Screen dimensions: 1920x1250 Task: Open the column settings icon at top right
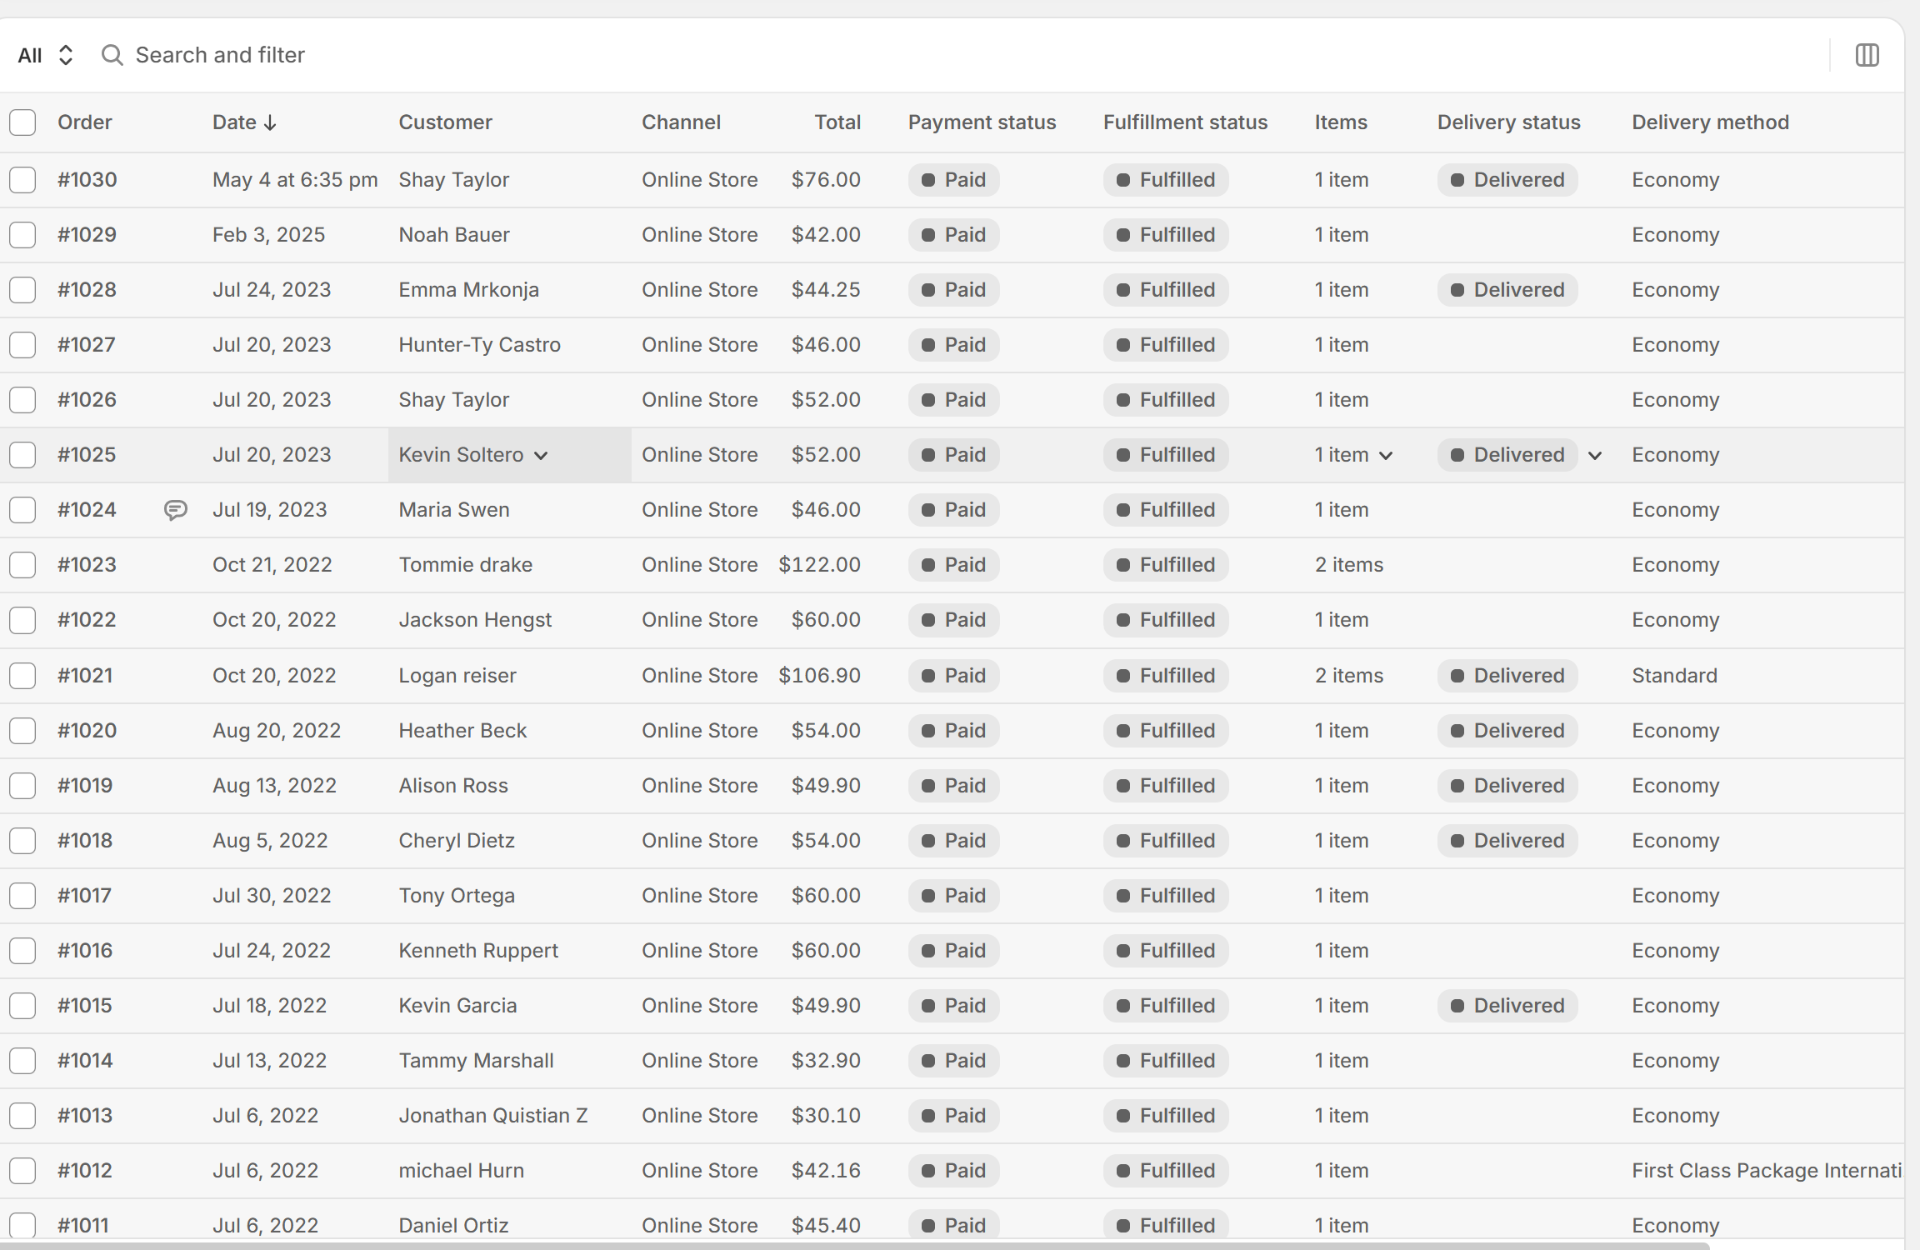[x=1868, y=55]
